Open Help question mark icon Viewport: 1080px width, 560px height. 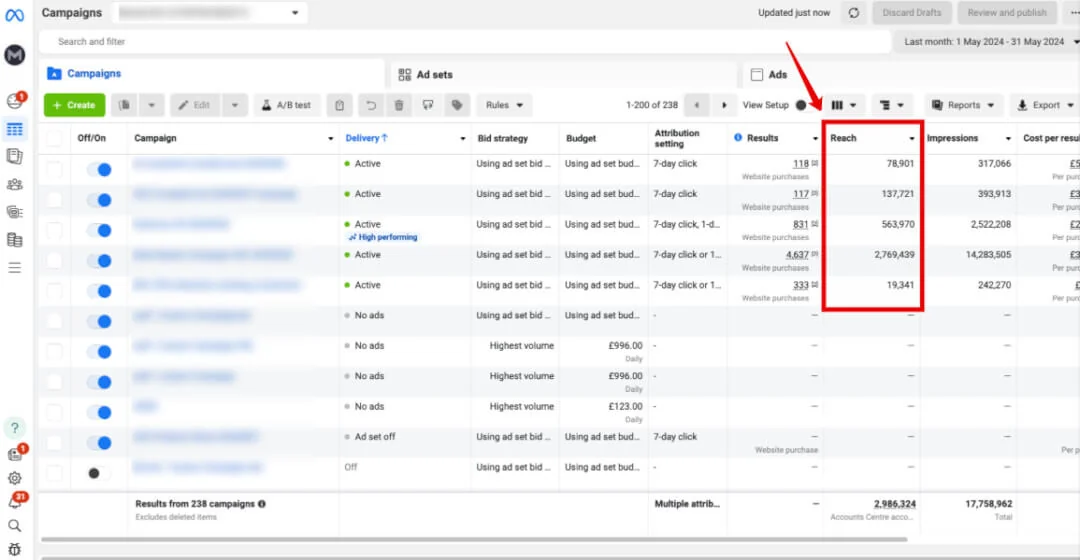(14, 428)
